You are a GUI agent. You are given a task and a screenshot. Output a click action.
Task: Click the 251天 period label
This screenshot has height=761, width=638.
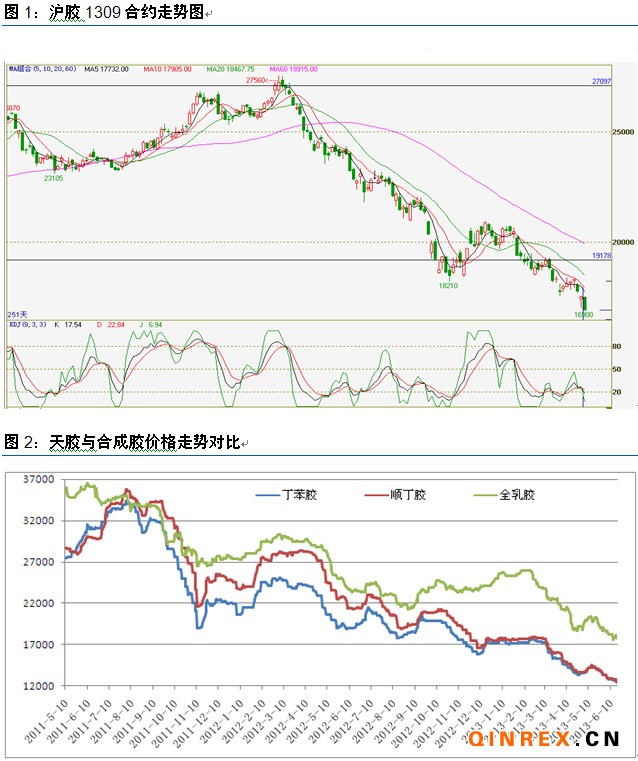pos(17,314)
